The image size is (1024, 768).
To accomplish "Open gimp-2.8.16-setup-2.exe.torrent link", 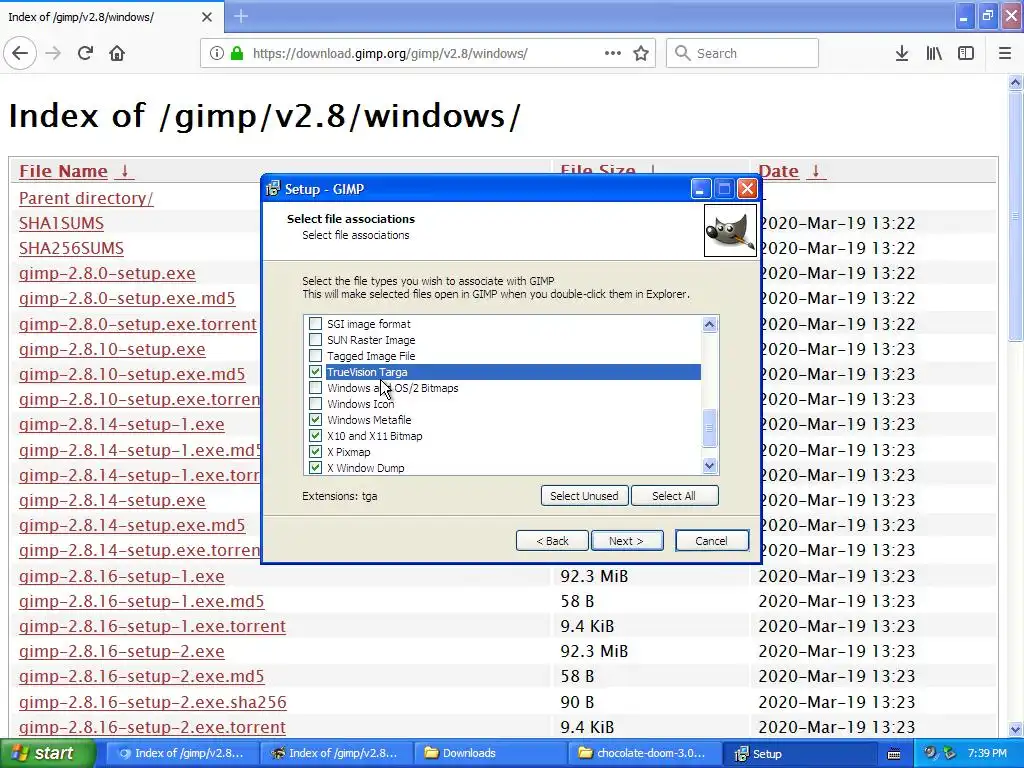I will point(152,727).
